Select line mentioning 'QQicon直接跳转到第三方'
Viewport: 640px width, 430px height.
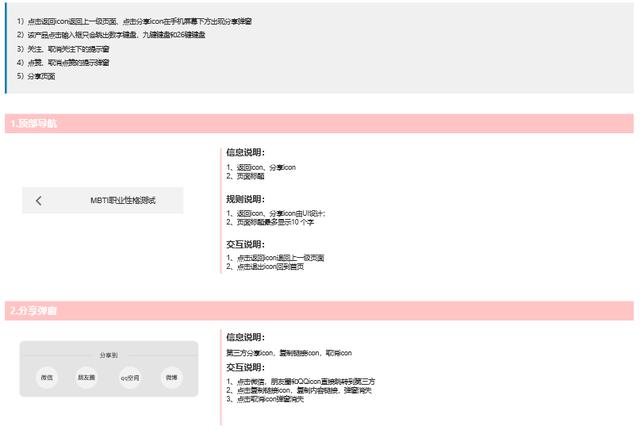[x=301, y=381]
